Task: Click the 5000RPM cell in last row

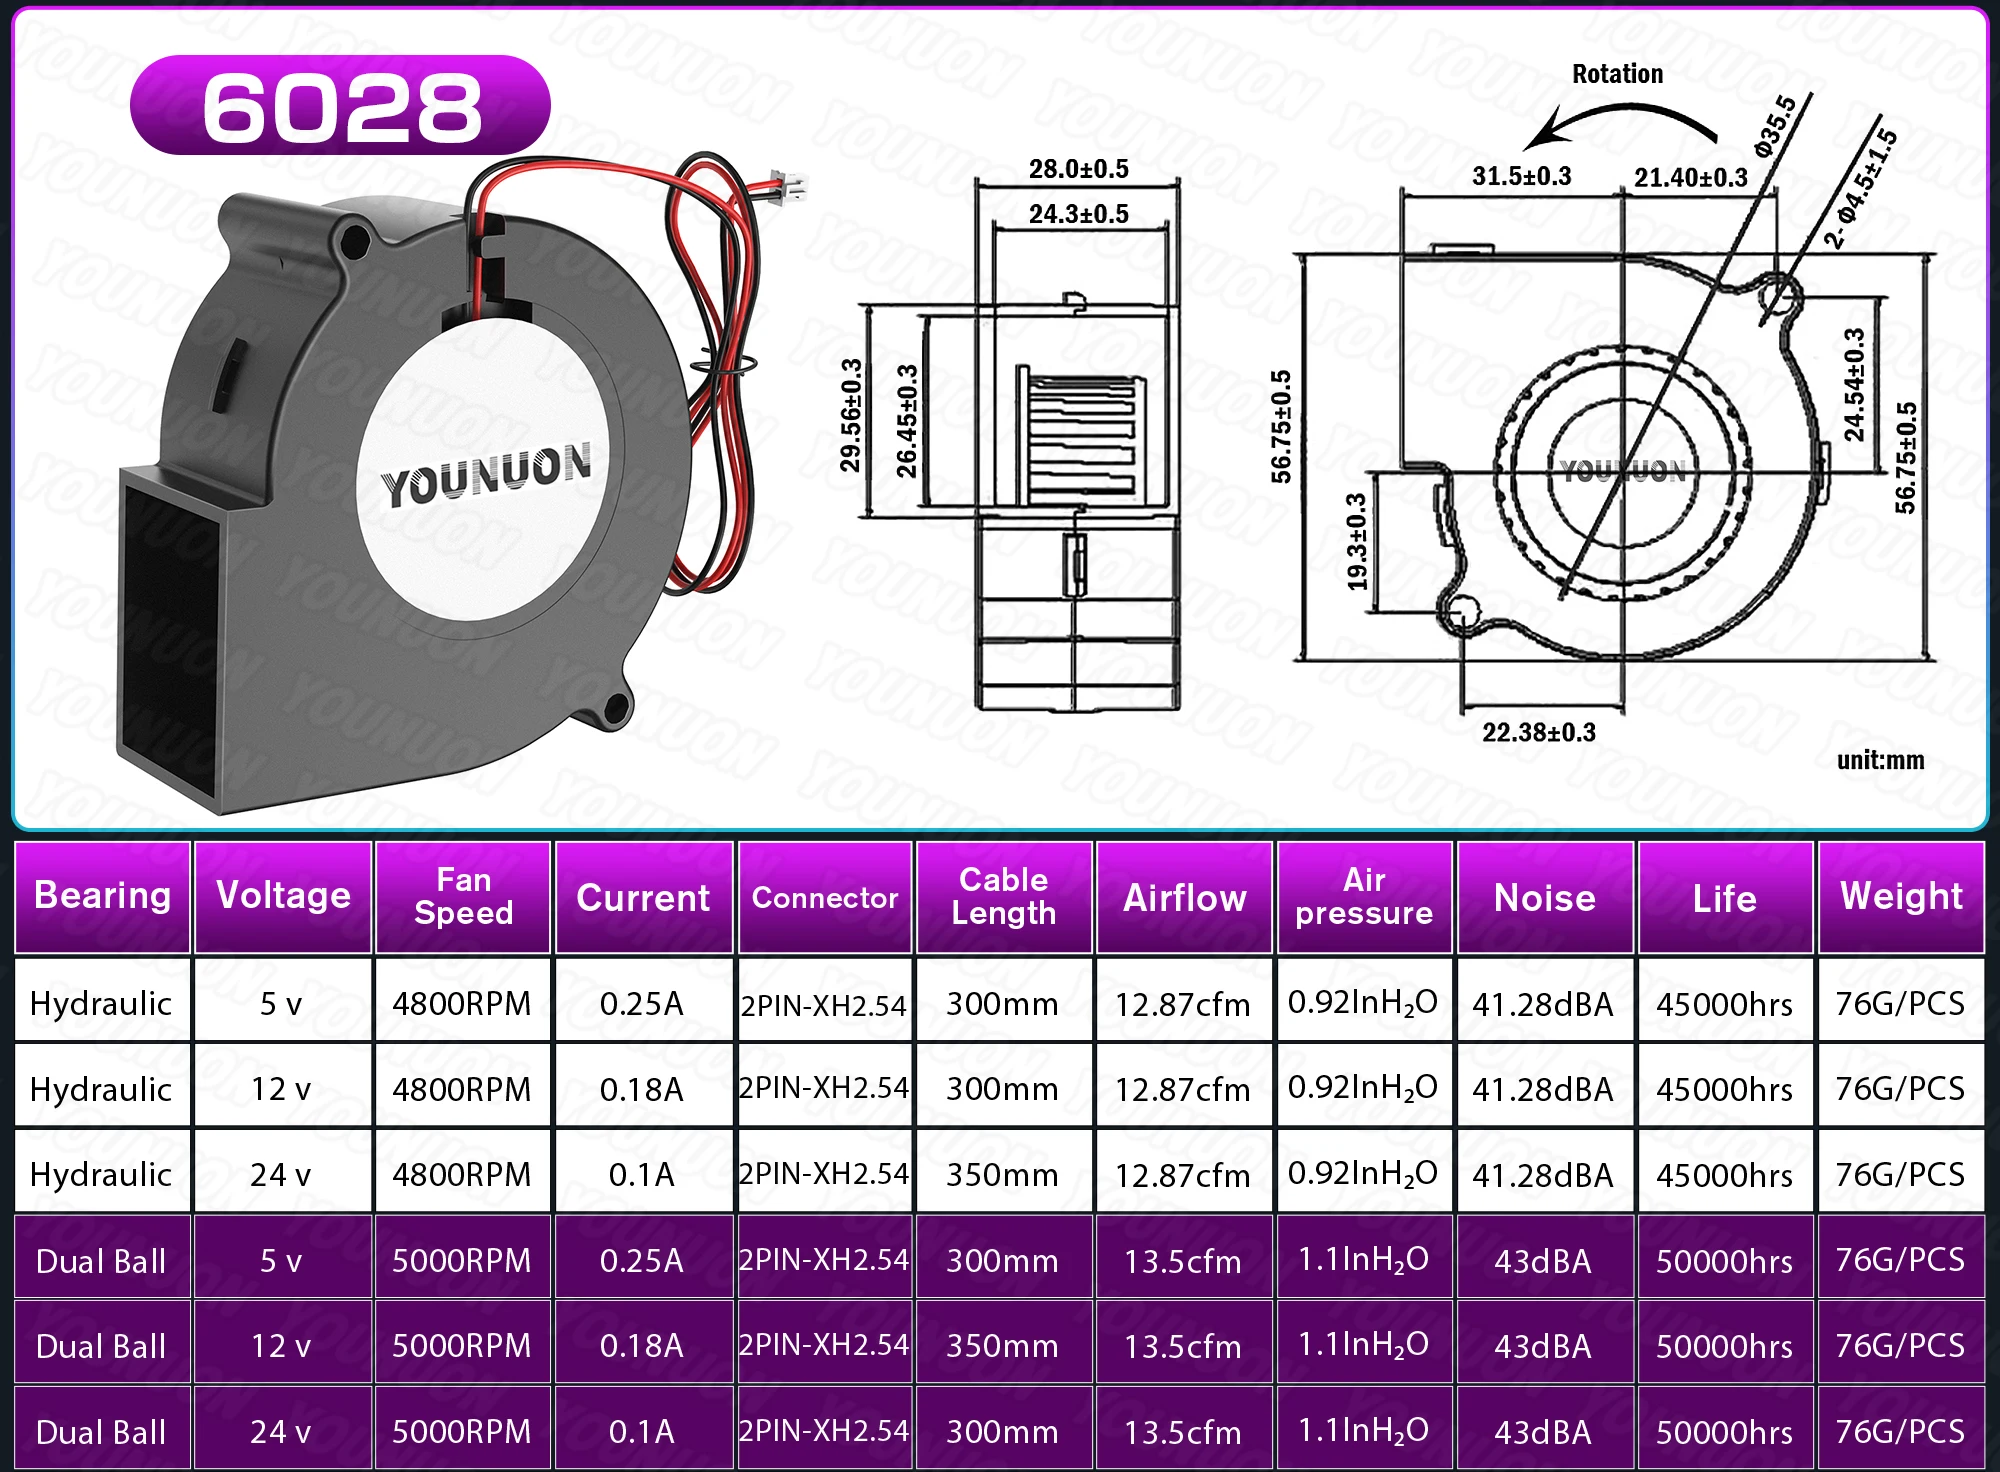Action: pos(461,1431)
